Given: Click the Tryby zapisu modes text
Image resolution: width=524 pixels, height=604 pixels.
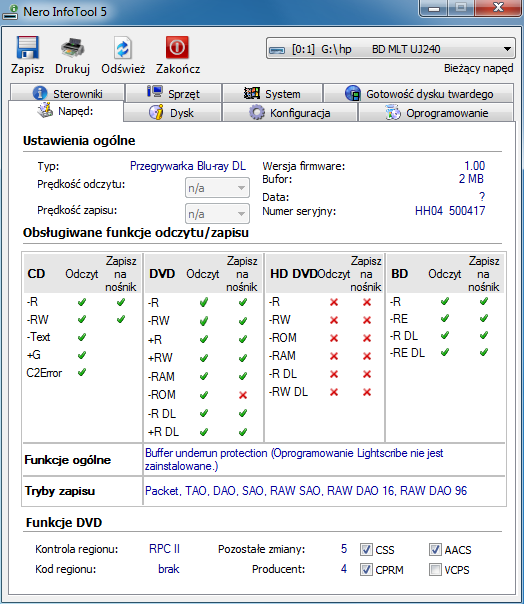Looking at the screenshot, I should pos(306,490).
